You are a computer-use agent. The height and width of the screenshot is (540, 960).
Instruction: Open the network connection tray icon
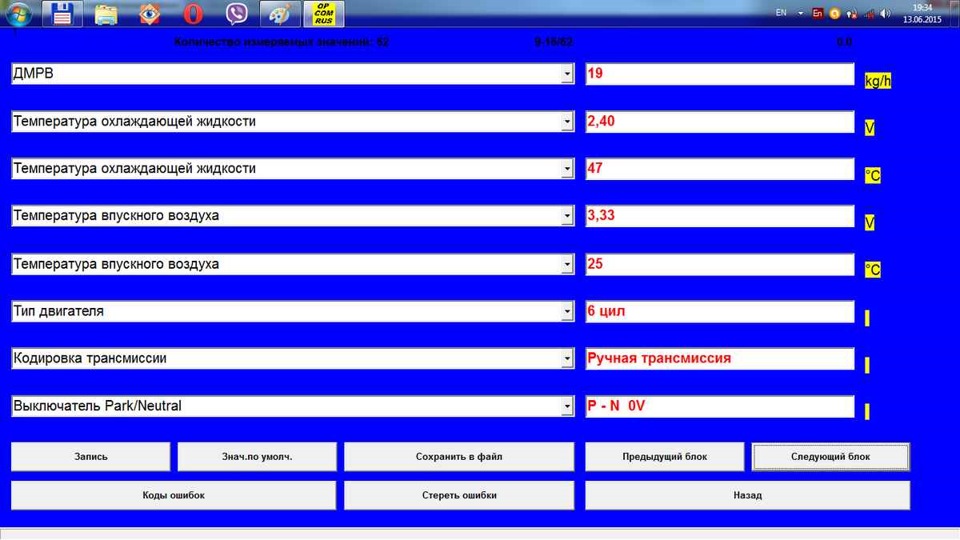pos(852,13)
